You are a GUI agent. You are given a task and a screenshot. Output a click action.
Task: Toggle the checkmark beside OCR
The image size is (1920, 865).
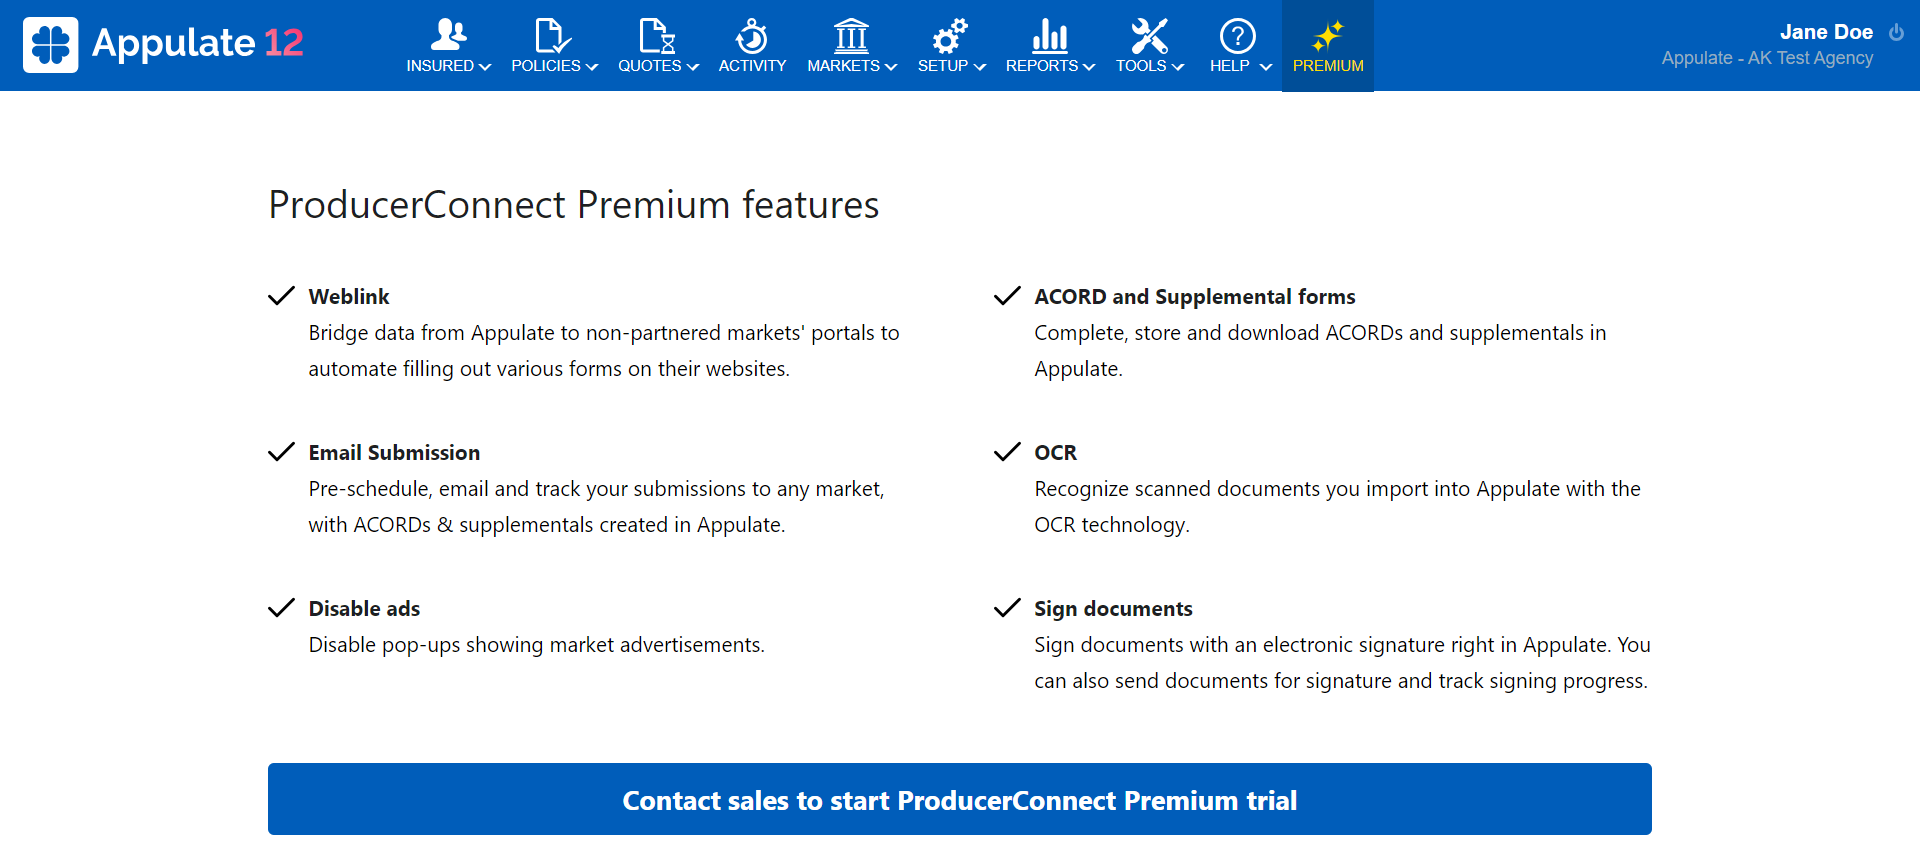[1006, 451]
